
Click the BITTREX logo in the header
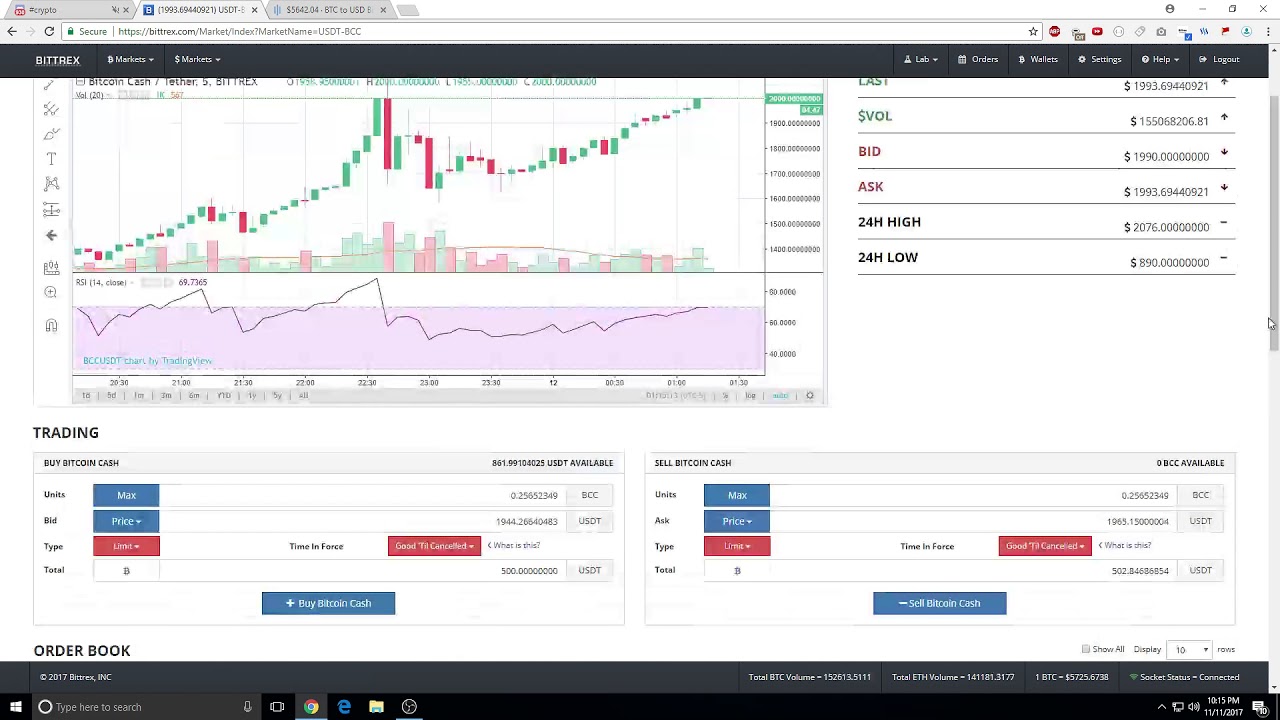tap(57, 60)
